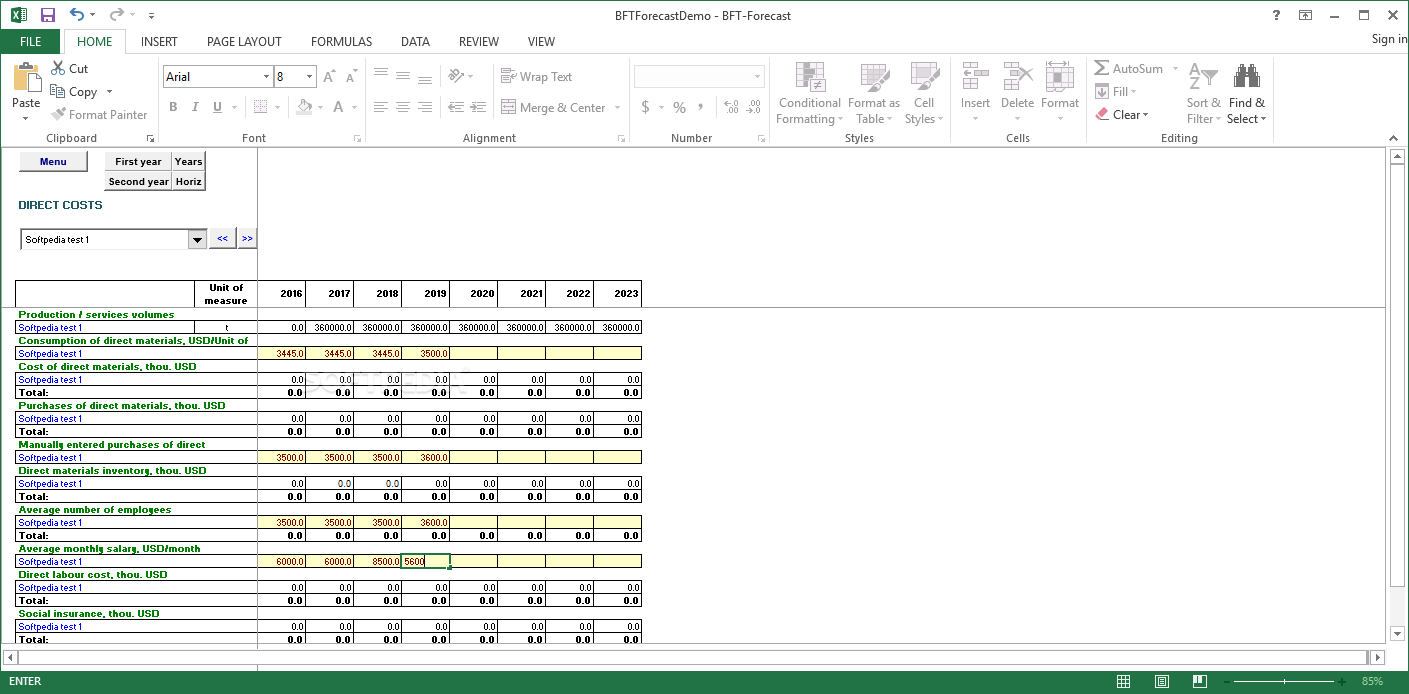Image resolution: width=1409 pixels, height=694 pixels.
Task: Open the Arial font name dropdown
Action: pos(266,77)
